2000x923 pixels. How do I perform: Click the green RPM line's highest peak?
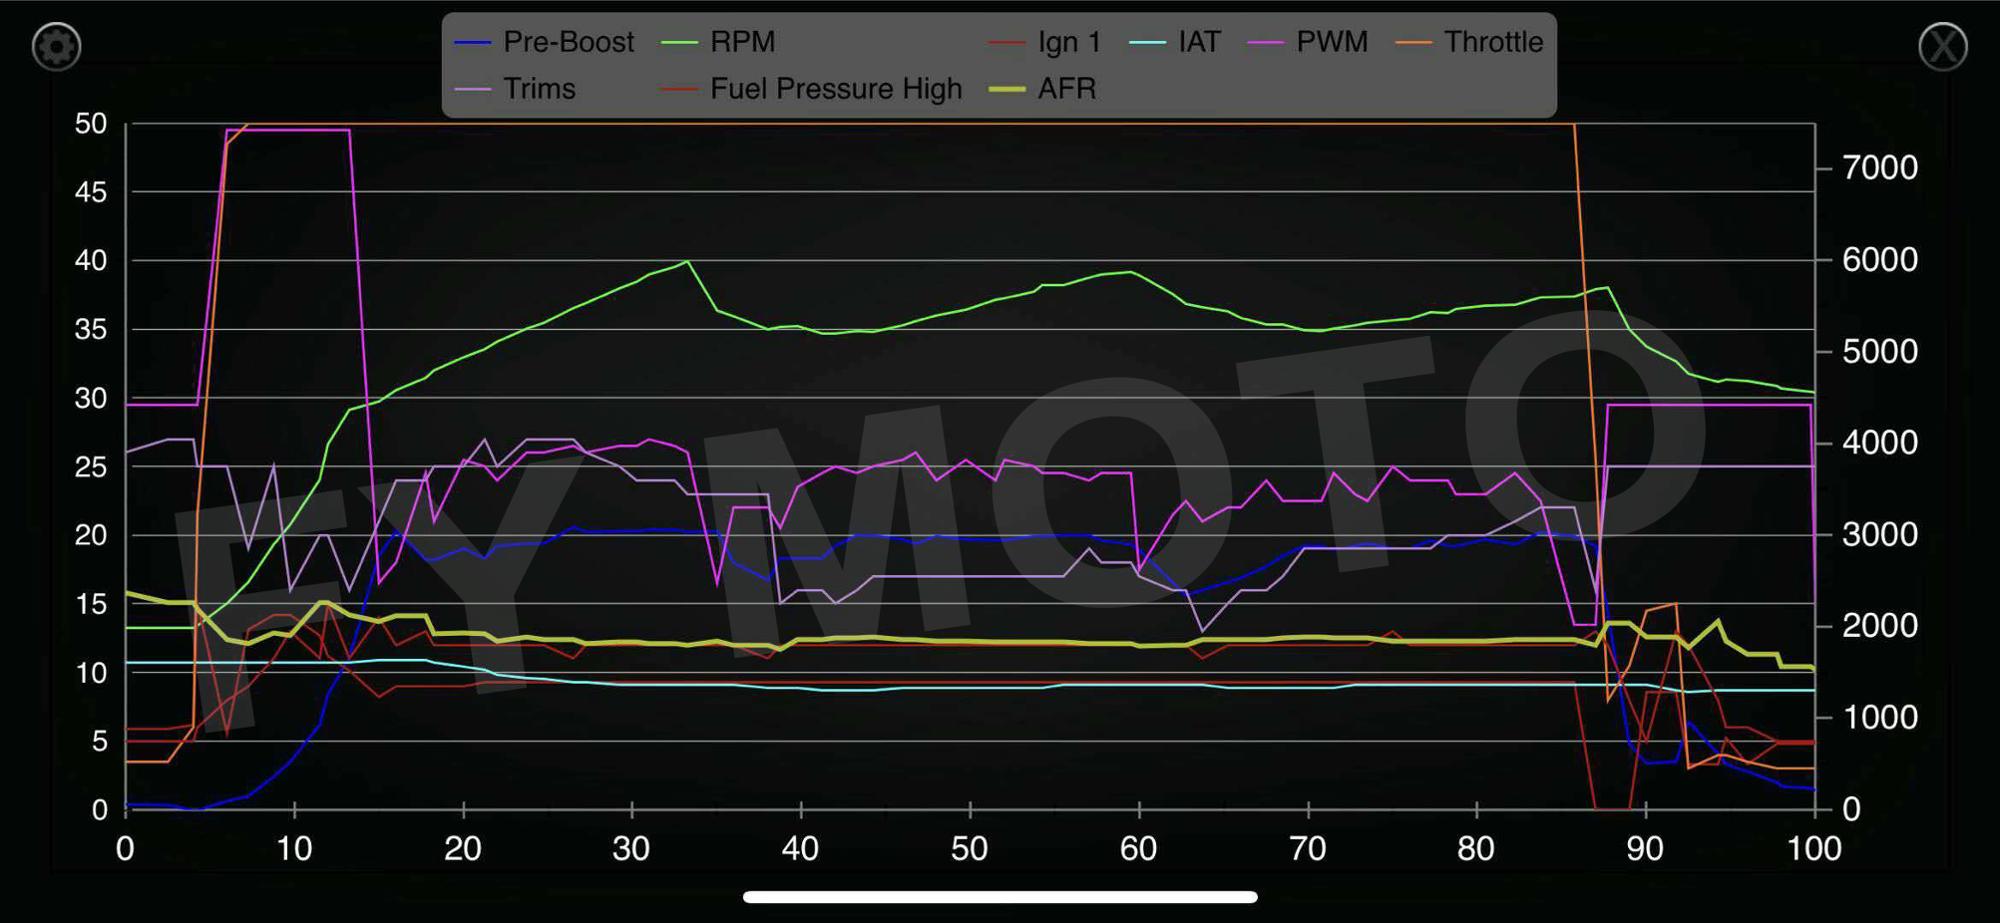coord(687,262)
